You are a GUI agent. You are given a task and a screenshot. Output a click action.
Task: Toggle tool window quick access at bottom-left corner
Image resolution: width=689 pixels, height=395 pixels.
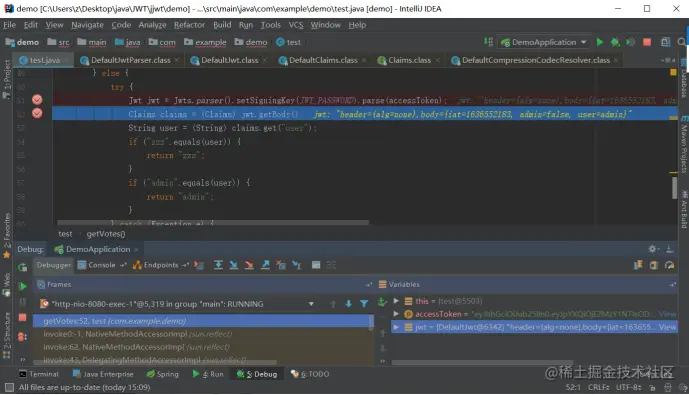tap(9, 388)
